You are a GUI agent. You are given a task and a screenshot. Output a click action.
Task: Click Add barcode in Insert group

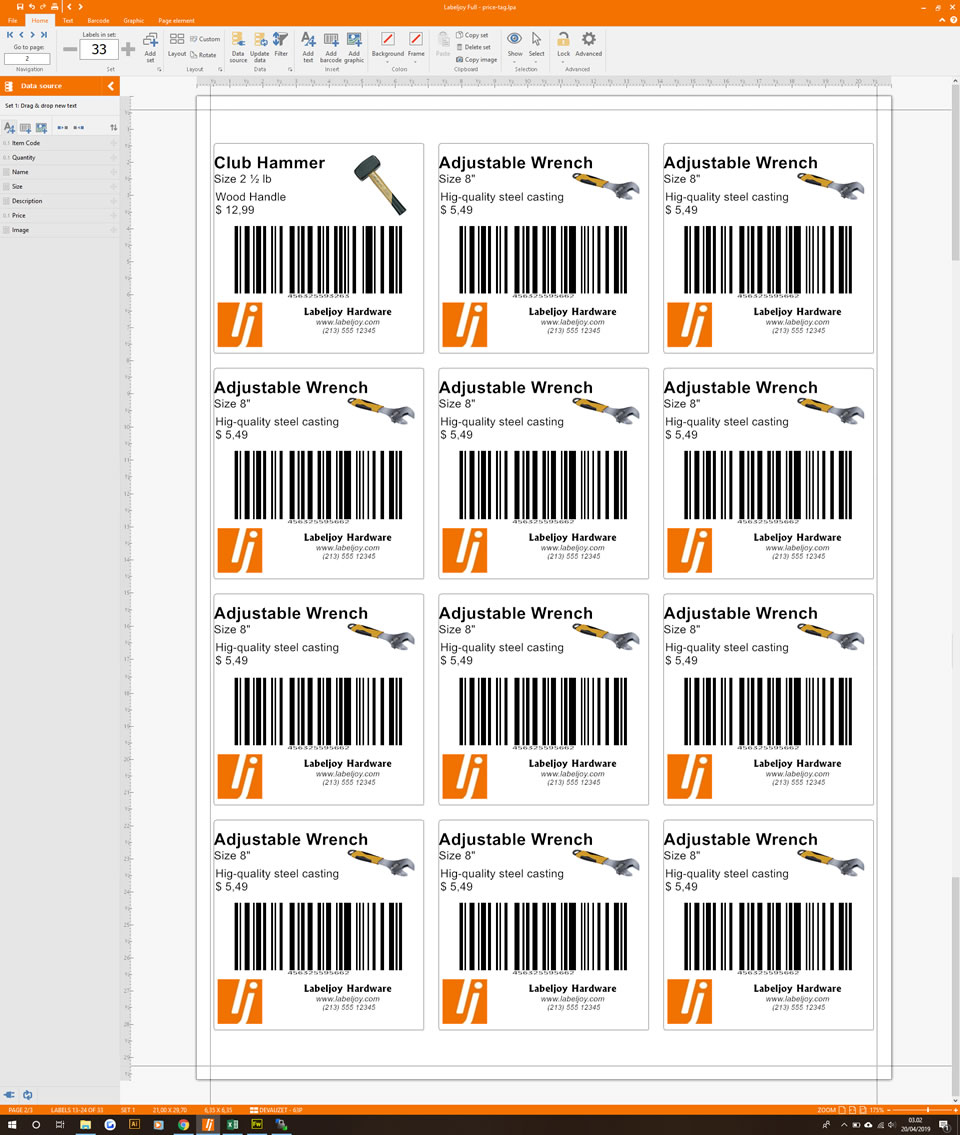[x=331, y=45]
